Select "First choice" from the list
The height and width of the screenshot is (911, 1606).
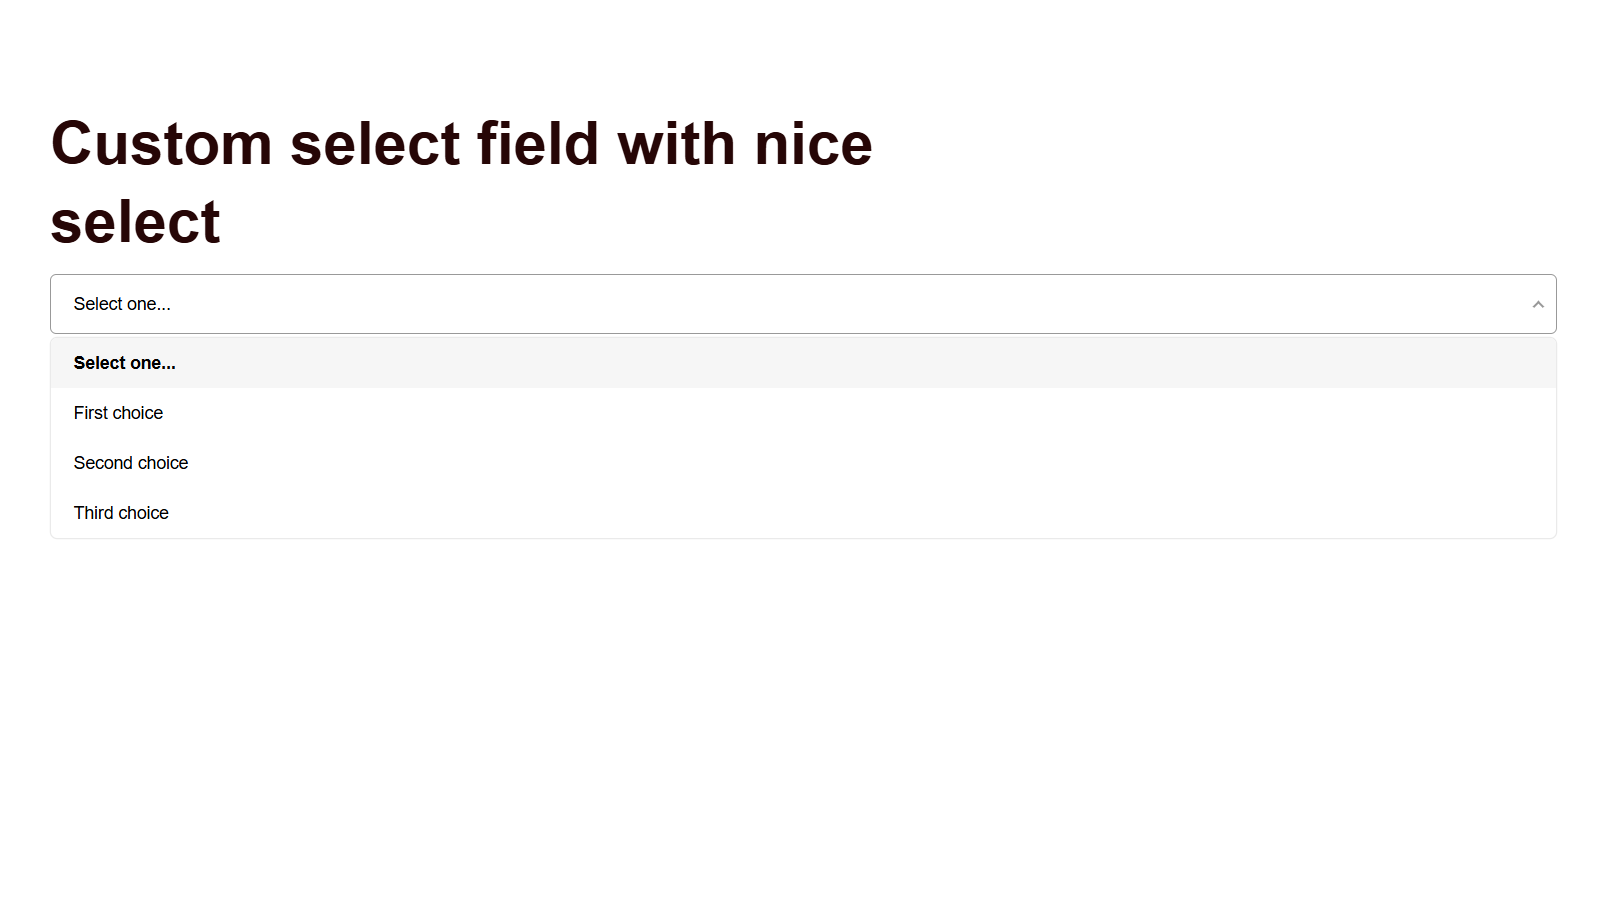point(118,413)
